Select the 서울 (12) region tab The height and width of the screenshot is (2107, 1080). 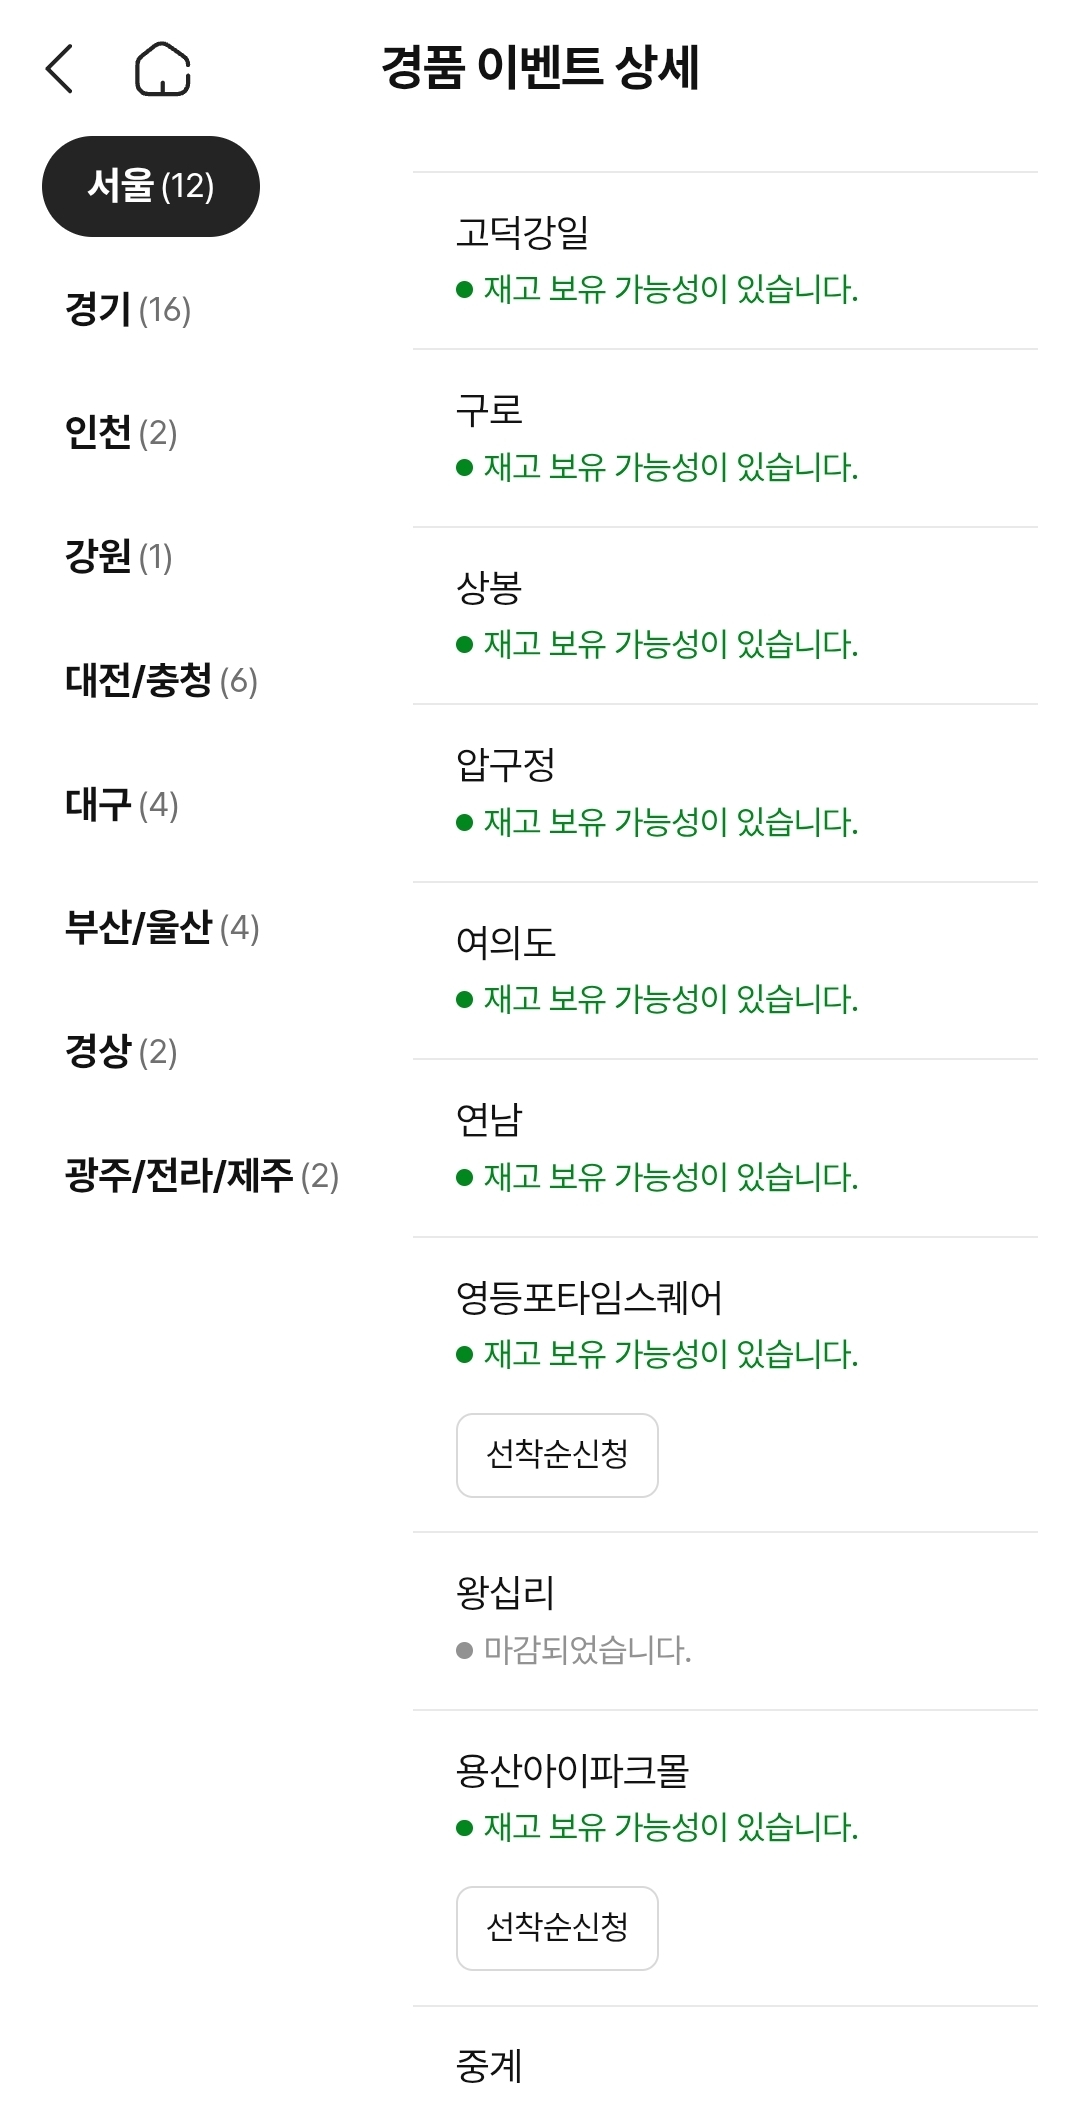151,187
